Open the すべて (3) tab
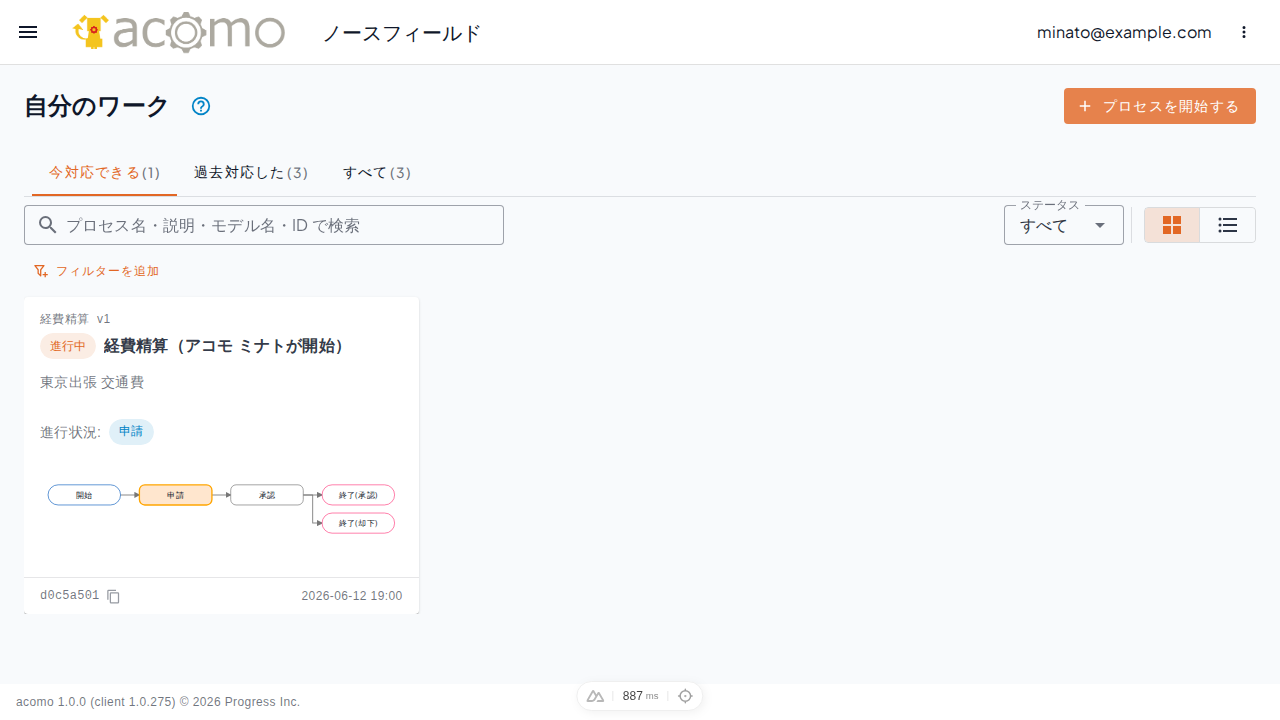The width and height of the screenshot is (1280, 720). point(377,173)
